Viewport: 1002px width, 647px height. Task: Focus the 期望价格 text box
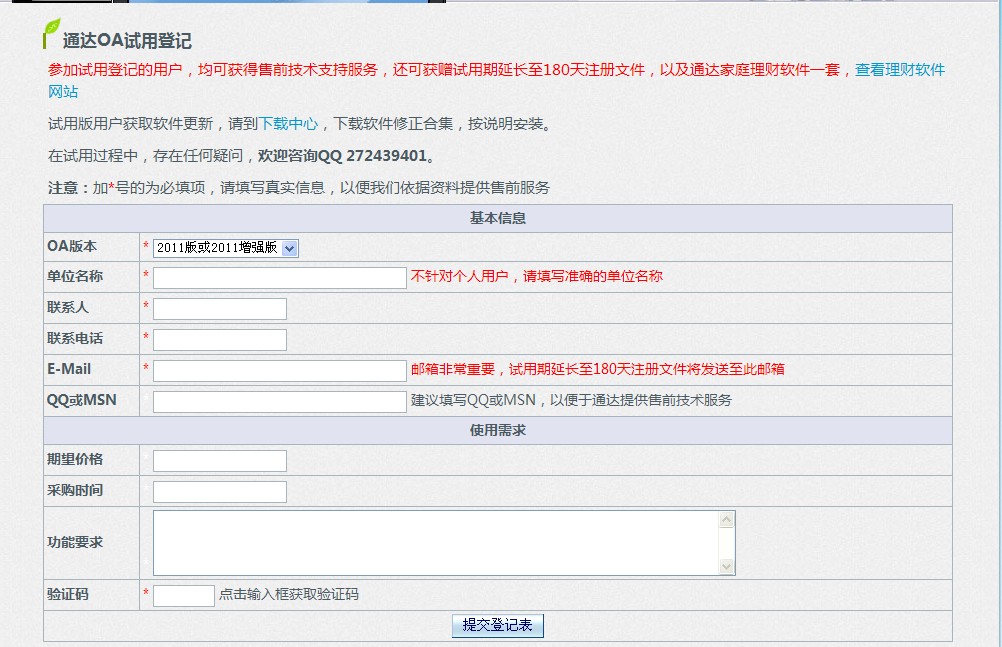(x=220, y=460)
